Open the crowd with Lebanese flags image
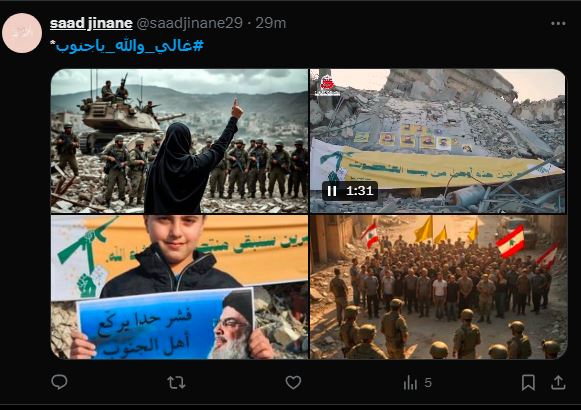The height and width of the screenshot is (410, 581). [x=438, y=287]
